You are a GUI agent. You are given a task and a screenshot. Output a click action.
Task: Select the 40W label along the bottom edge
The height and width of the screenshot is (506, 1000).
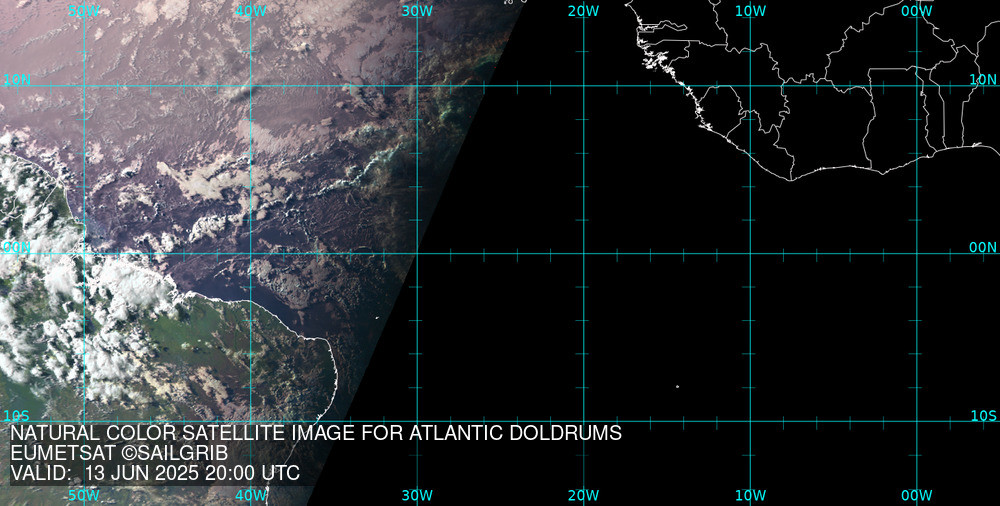(x=251, y=495)
